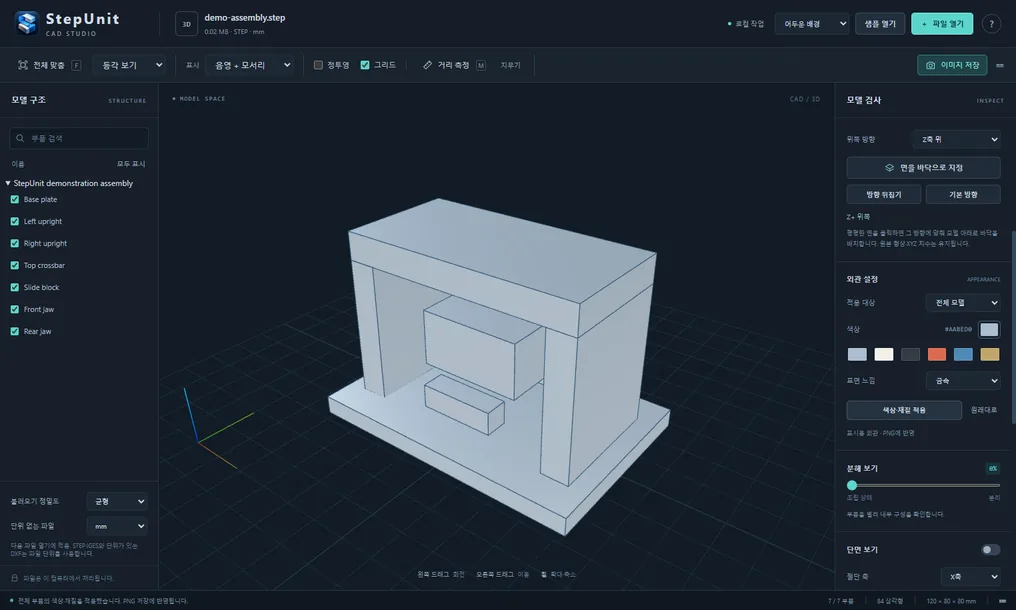Toggle the 정투영 checkbox
This screenshot has width=1016, height=610.
[318, 65]
